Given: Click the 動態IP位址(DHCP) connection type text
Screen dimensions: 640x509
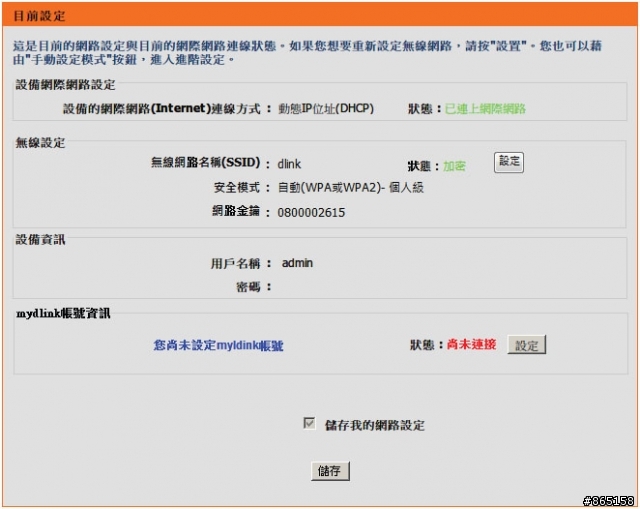Looking at the screenshot, I should point(326,109).
